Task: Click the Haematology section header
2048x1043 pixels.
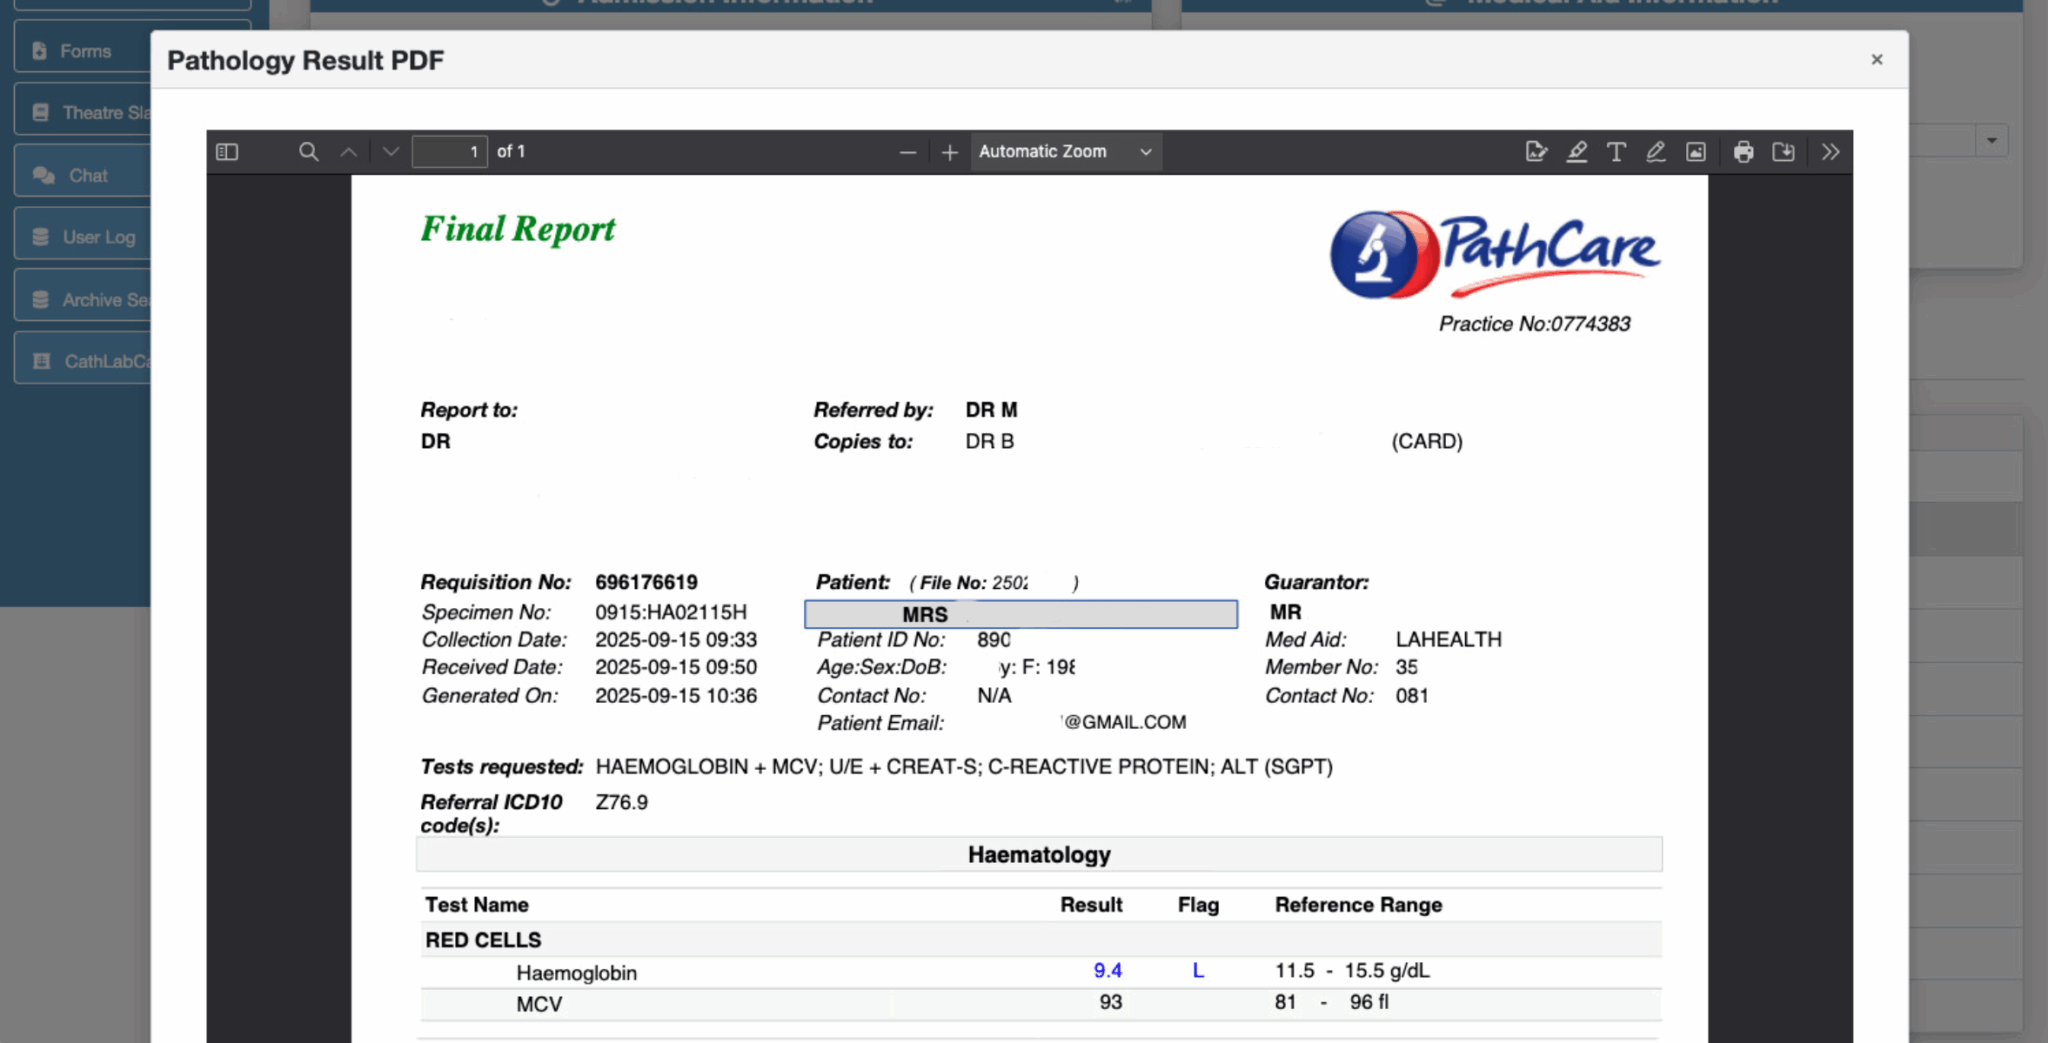Action: tap(1039, 855)
